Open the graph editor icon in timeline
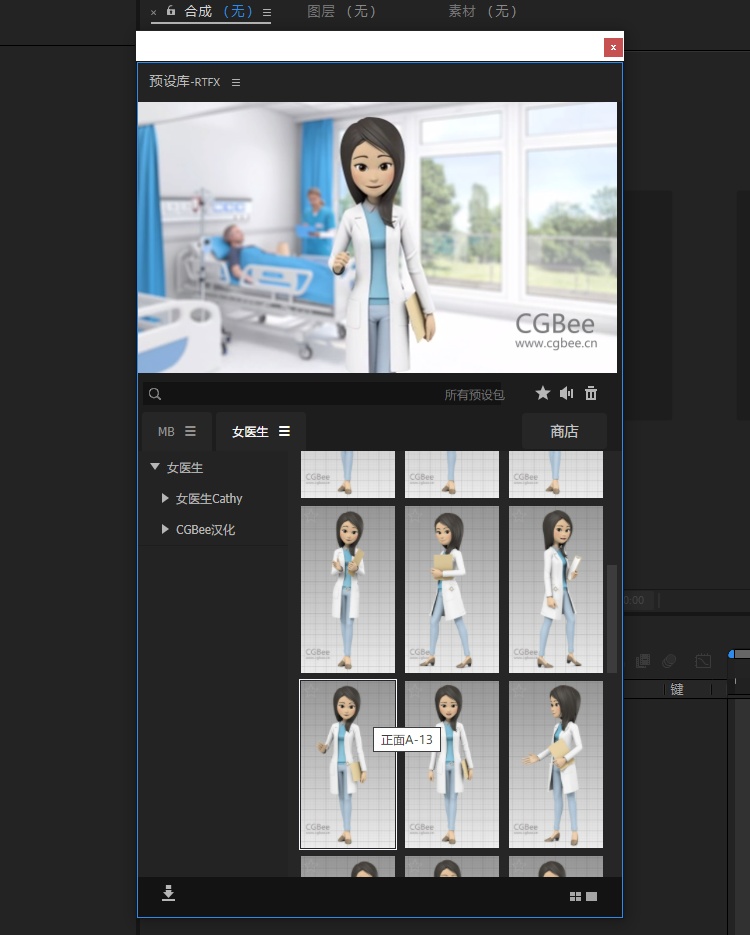 703,661
